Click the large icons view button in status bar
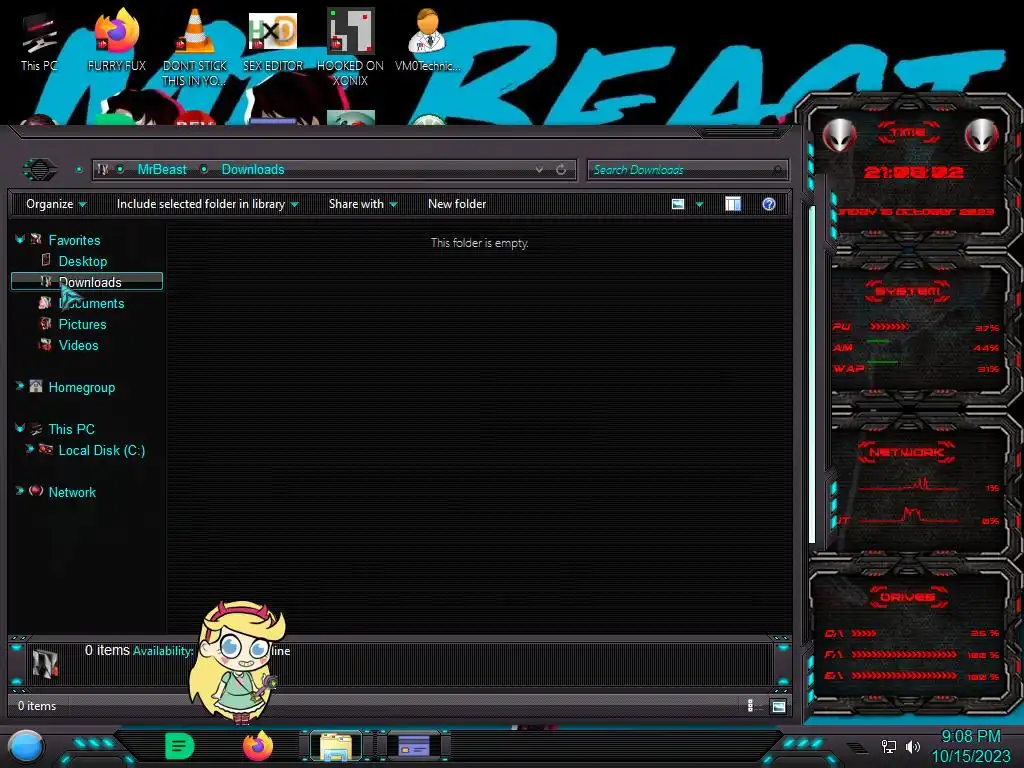This screenshot has height=768, width=1024. point(778,706)
